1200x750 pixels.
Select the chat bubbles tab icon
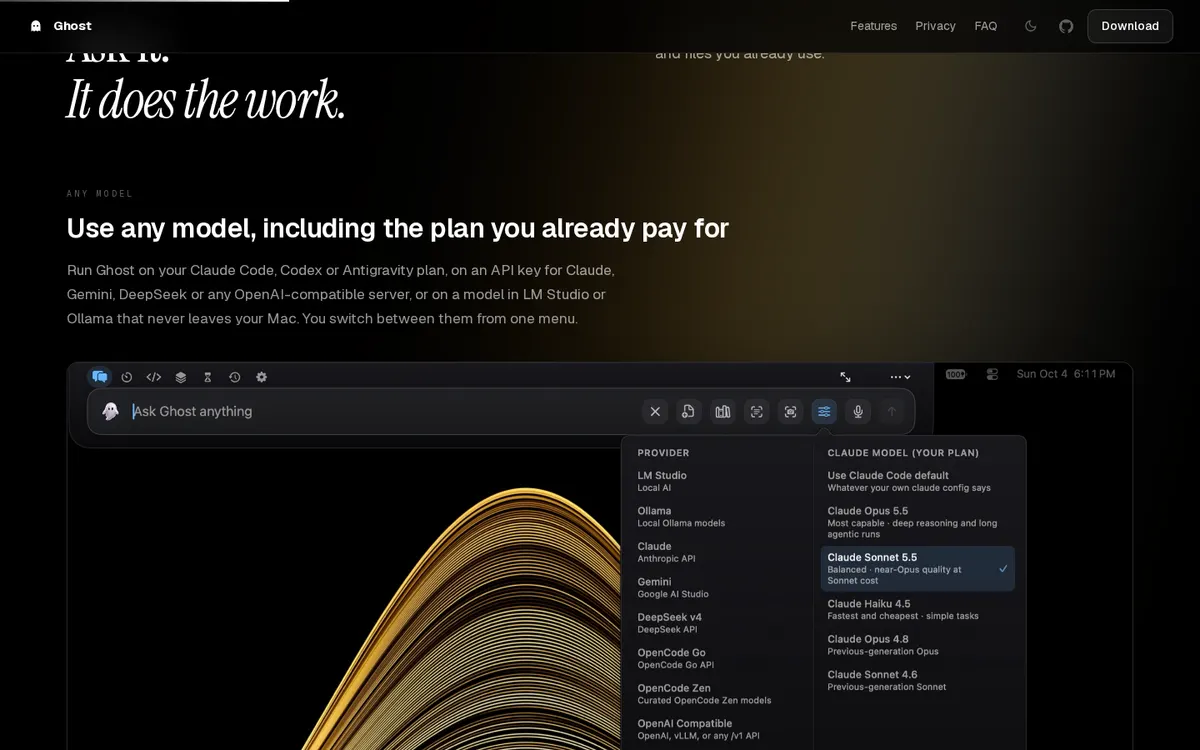click(x=99, y=377)
